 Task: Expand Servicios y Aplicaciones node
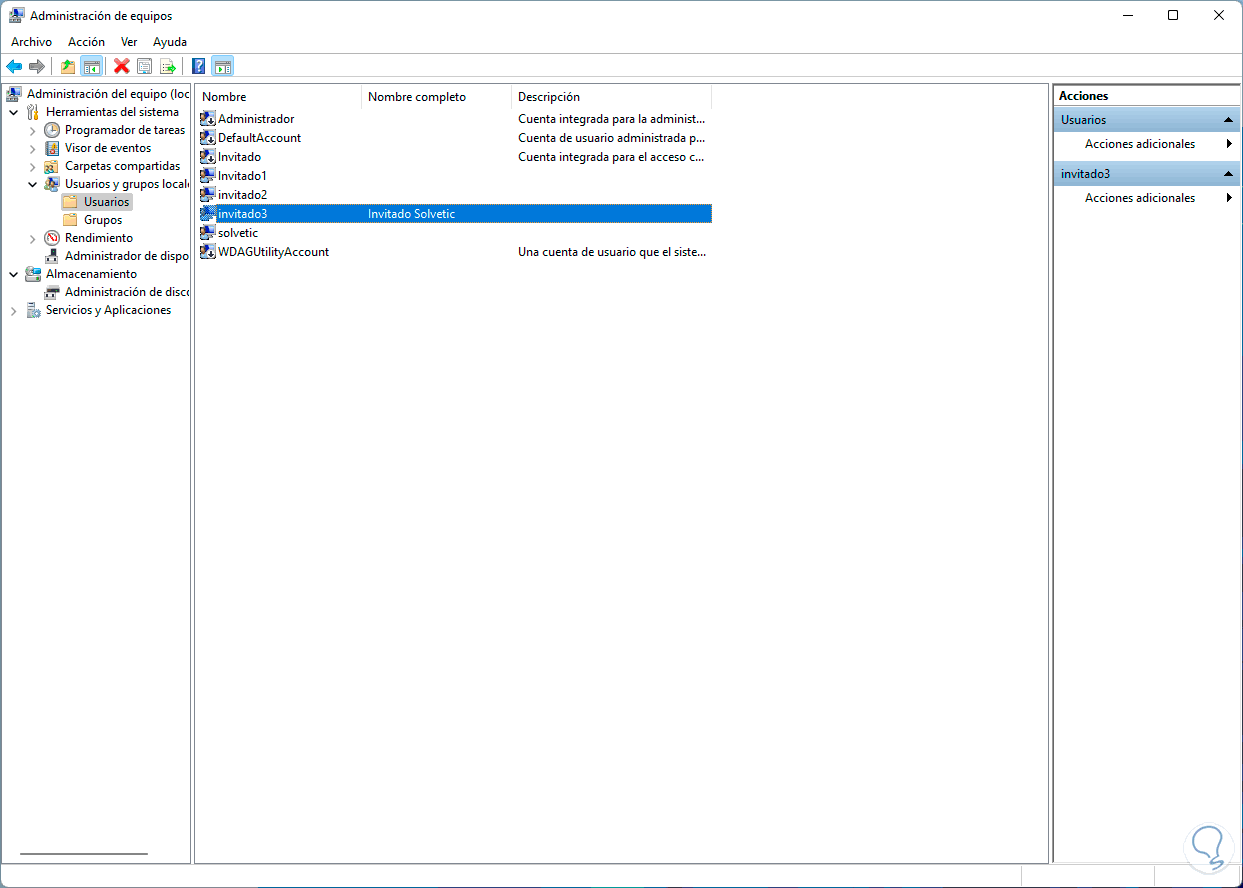(14, 310)
